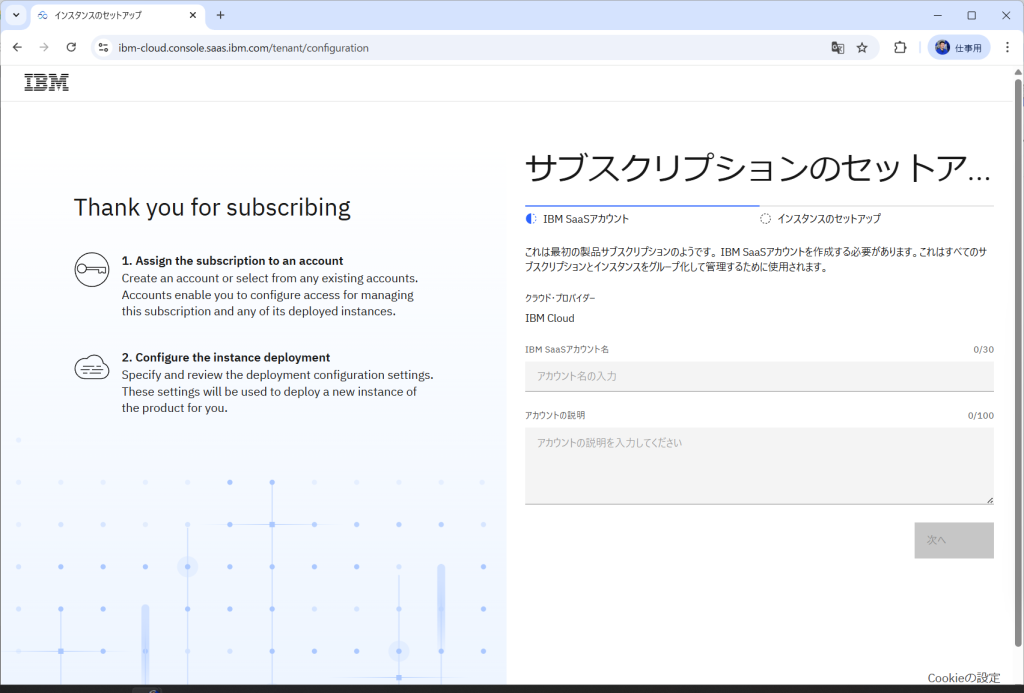Click '2. Configure the instance deployment'
Screen dimensions: 1024x693
coord(226,357)
